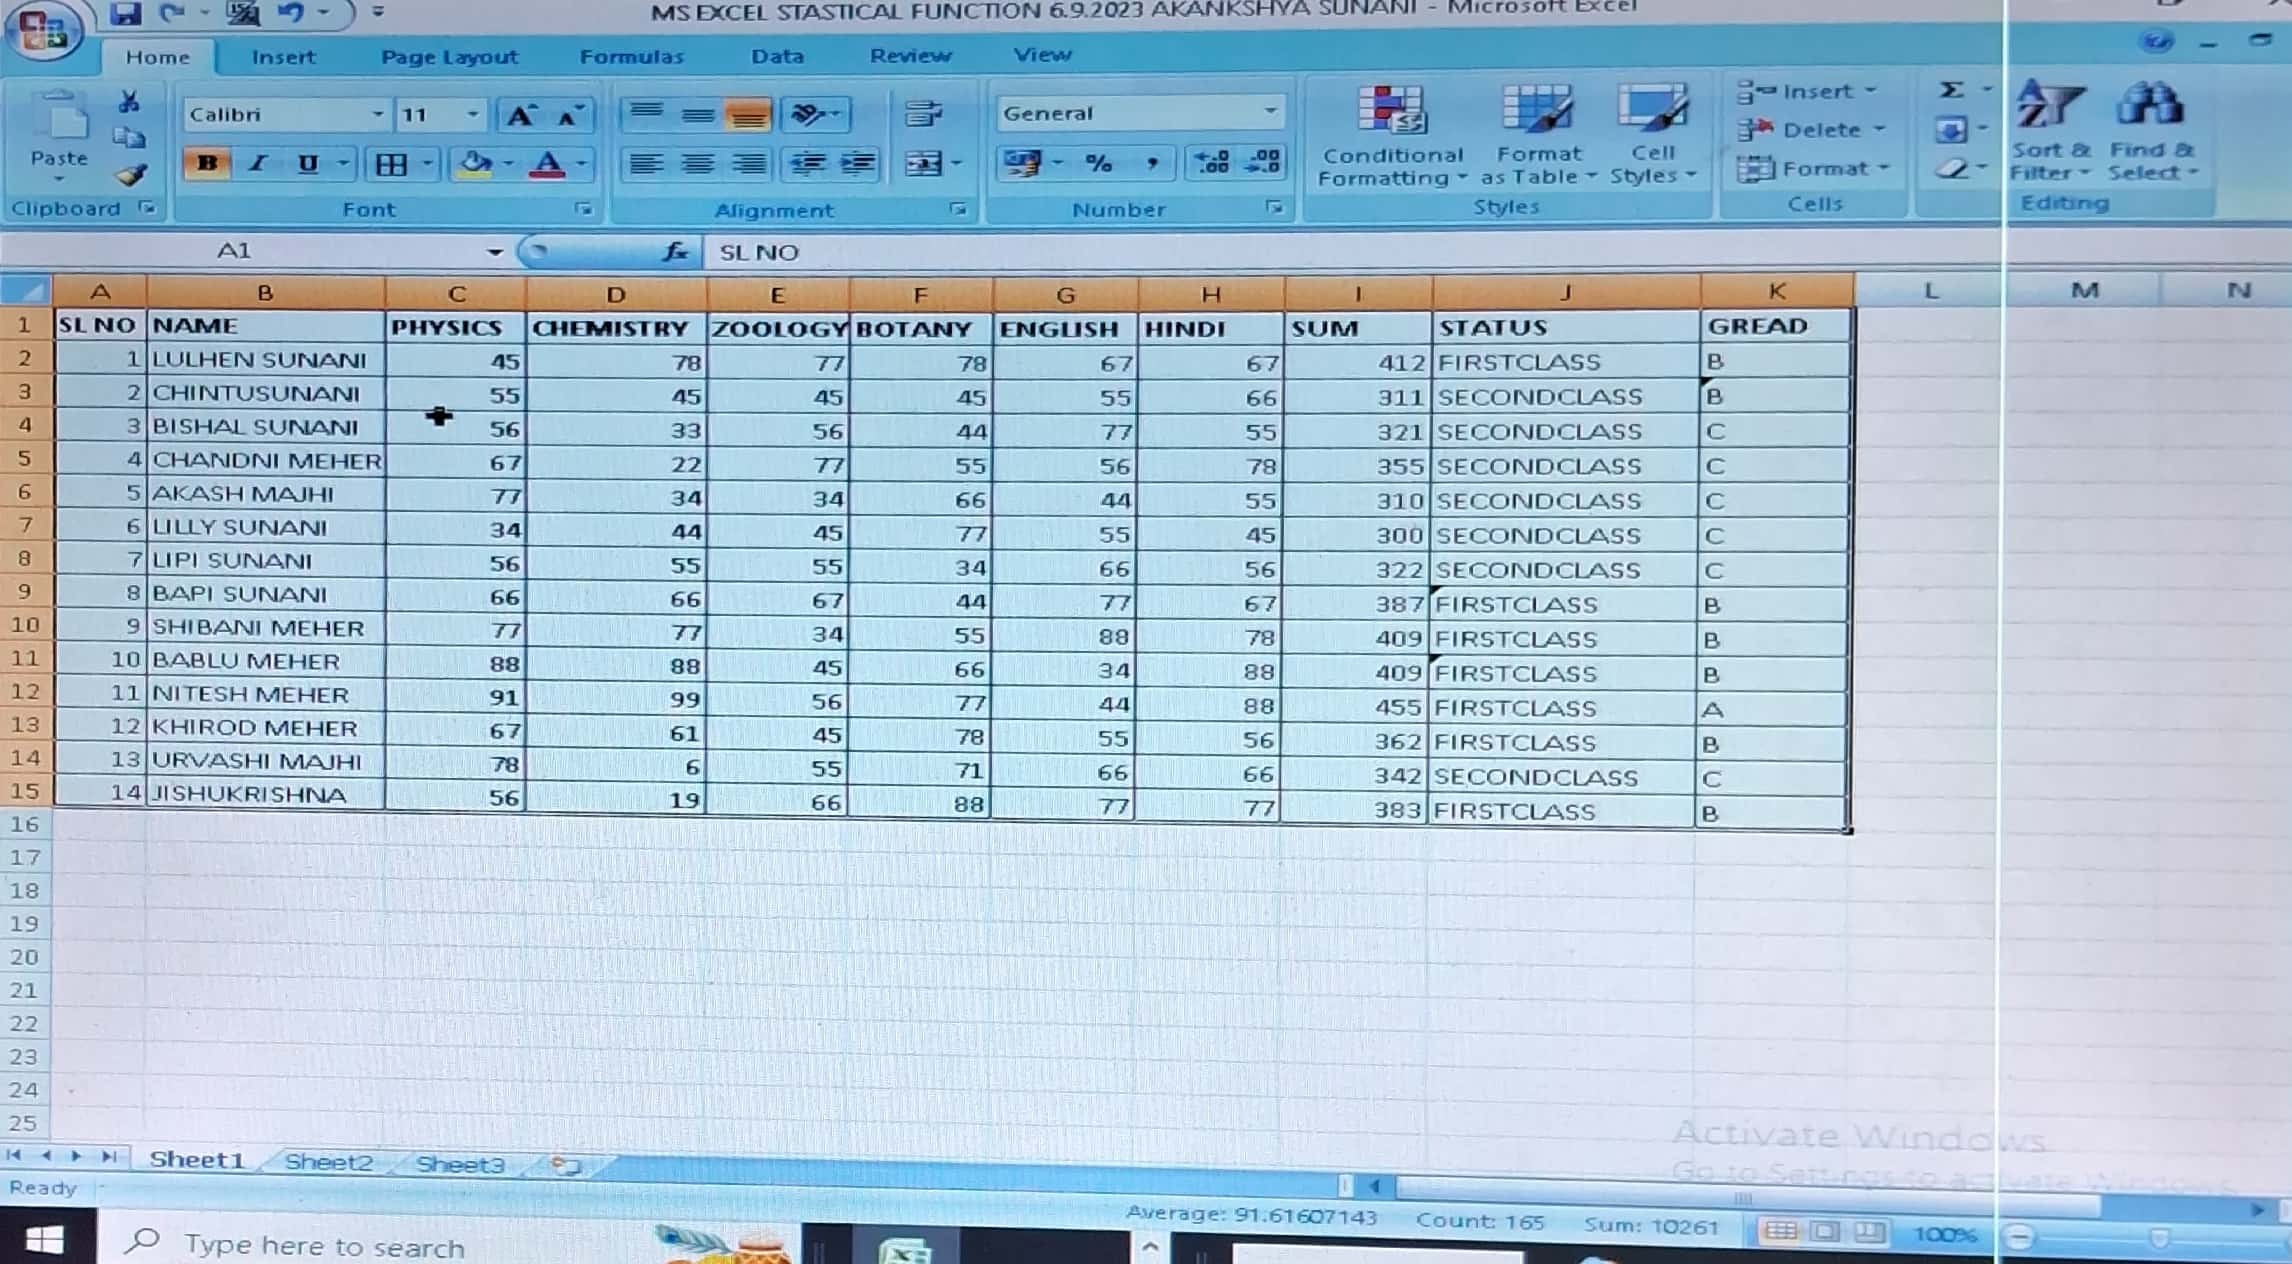The width and height of the screenshot is (2292, 1264).
Task: Click the Percent Style button
Action: pyautogui.click(x=1098, y=163)
